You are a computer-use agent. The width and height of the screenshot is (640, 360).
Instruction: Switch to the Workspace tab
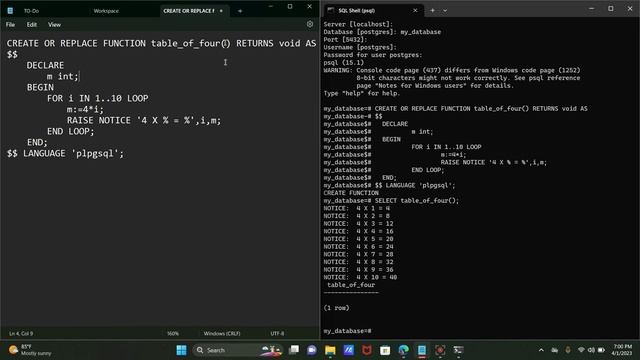(106, 11)
